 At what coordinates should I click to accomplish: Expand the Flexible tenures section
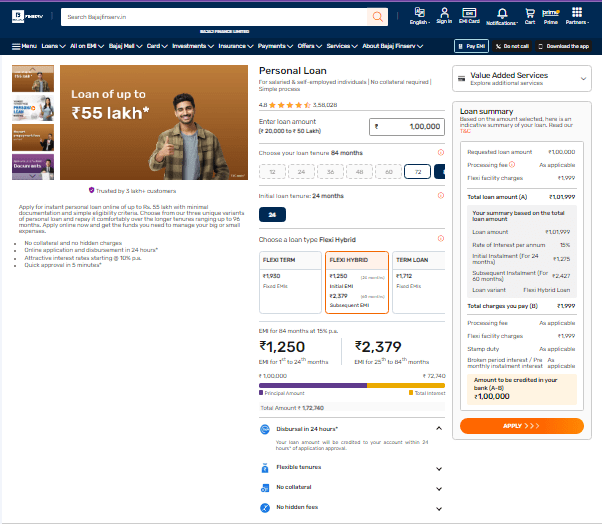(439, 467)
